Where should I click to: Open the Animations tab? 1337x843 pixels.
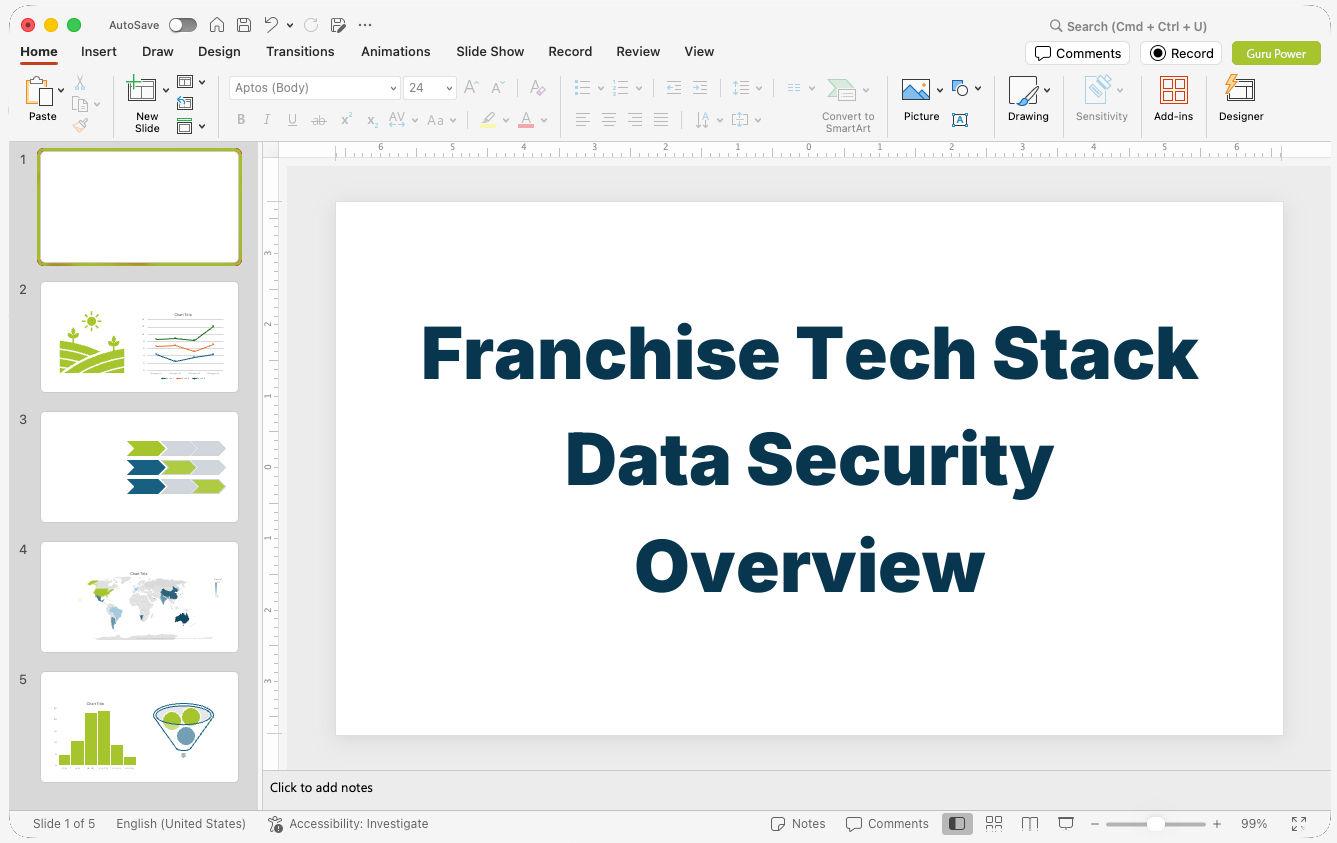[x=395, y=52]
